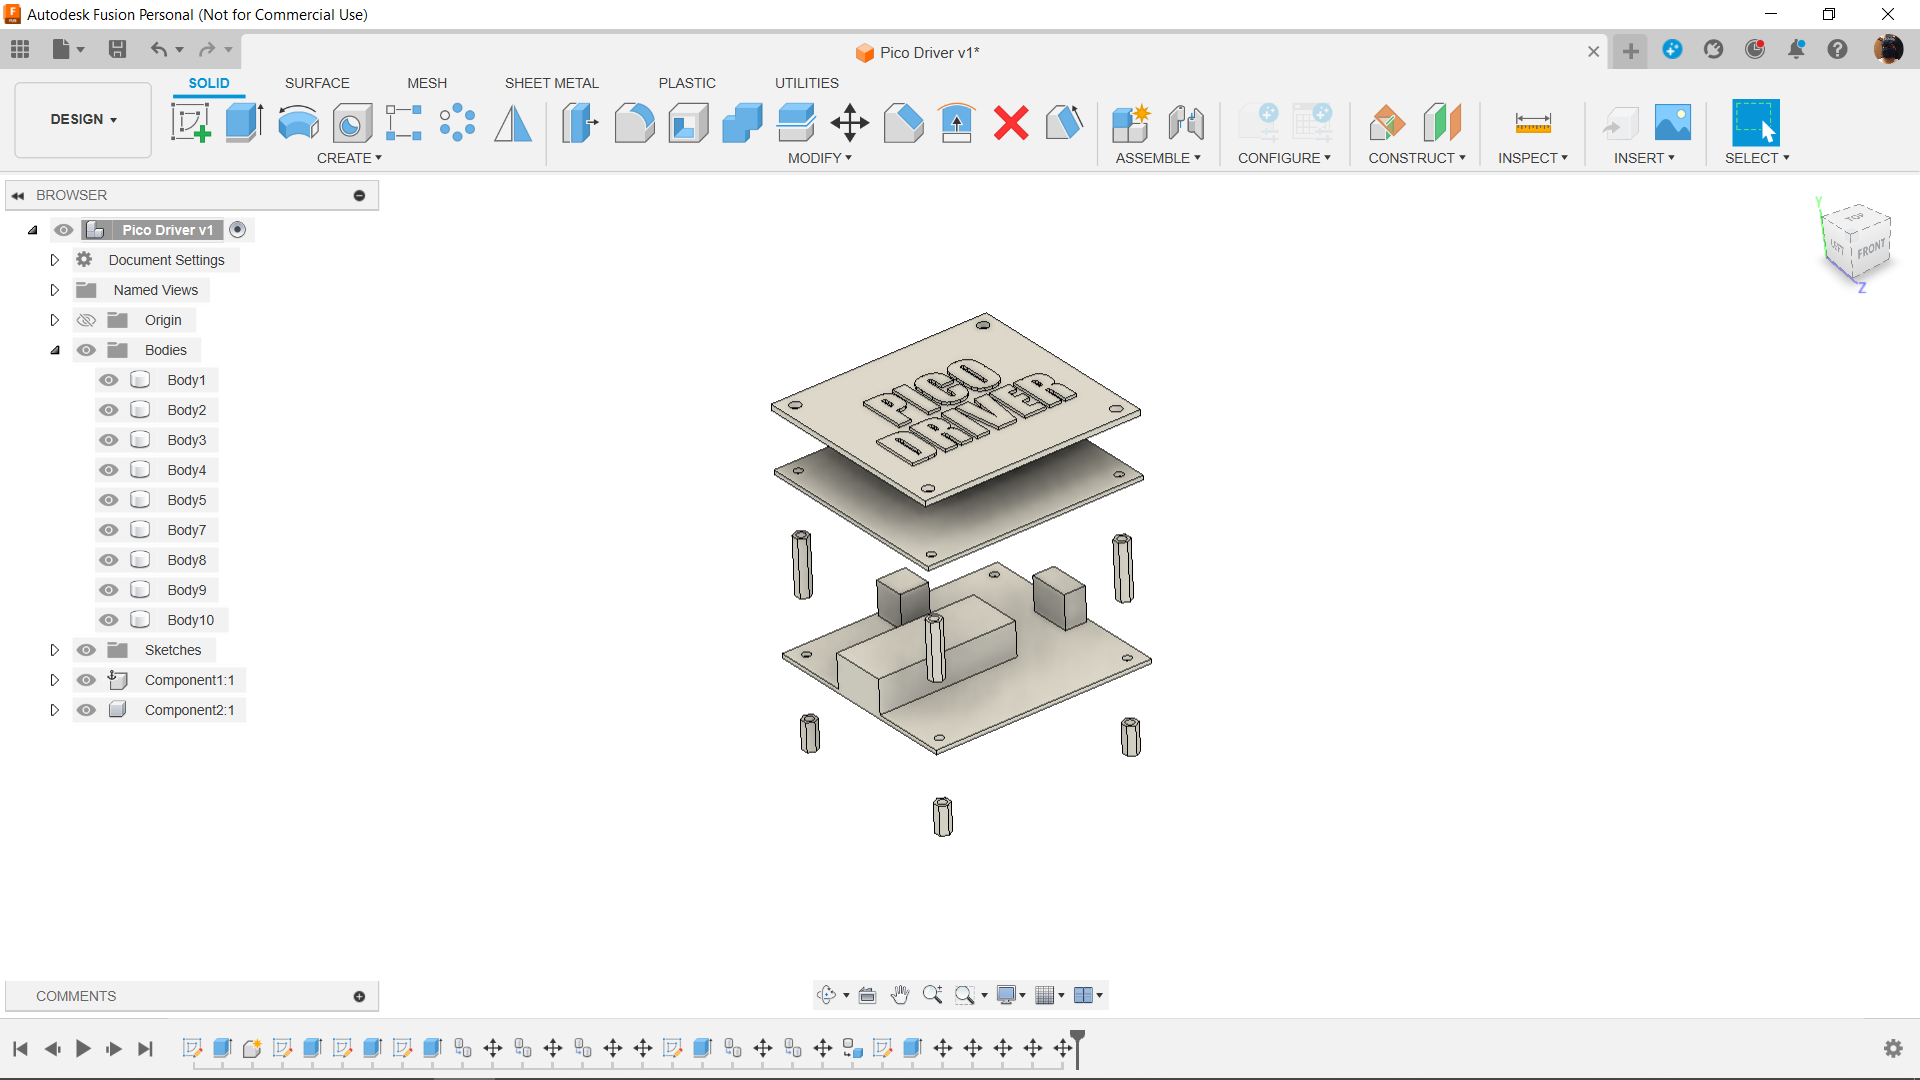Toggle visibility of Body10

pos(109,620)
